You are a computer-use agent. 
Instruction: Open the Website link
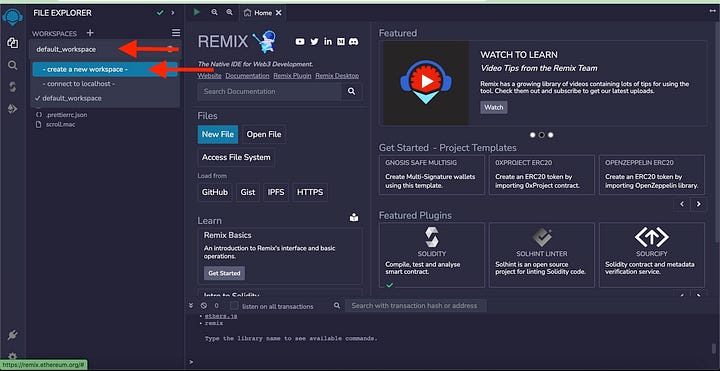point(209,76)
